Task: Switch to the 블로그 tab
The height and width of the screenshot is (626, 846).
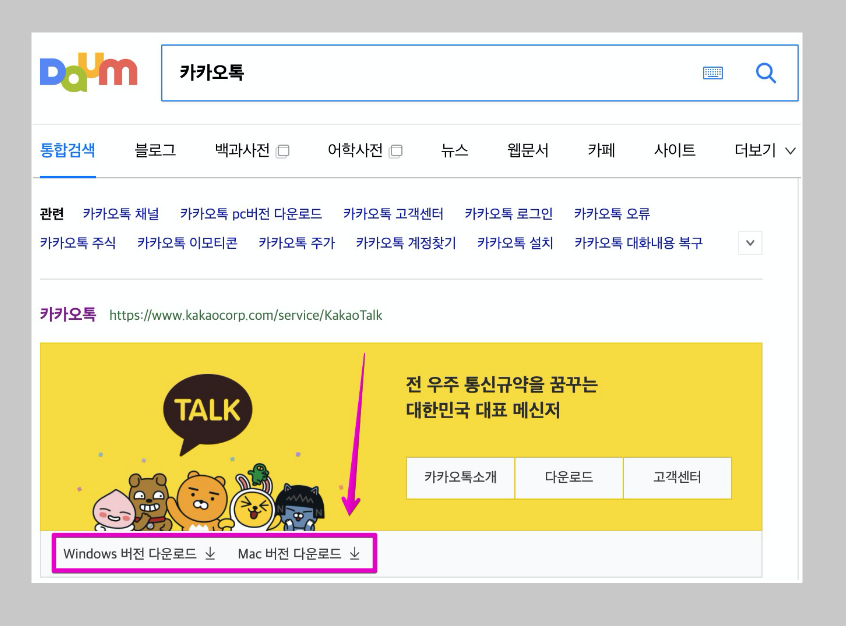Action: point(155,150)
